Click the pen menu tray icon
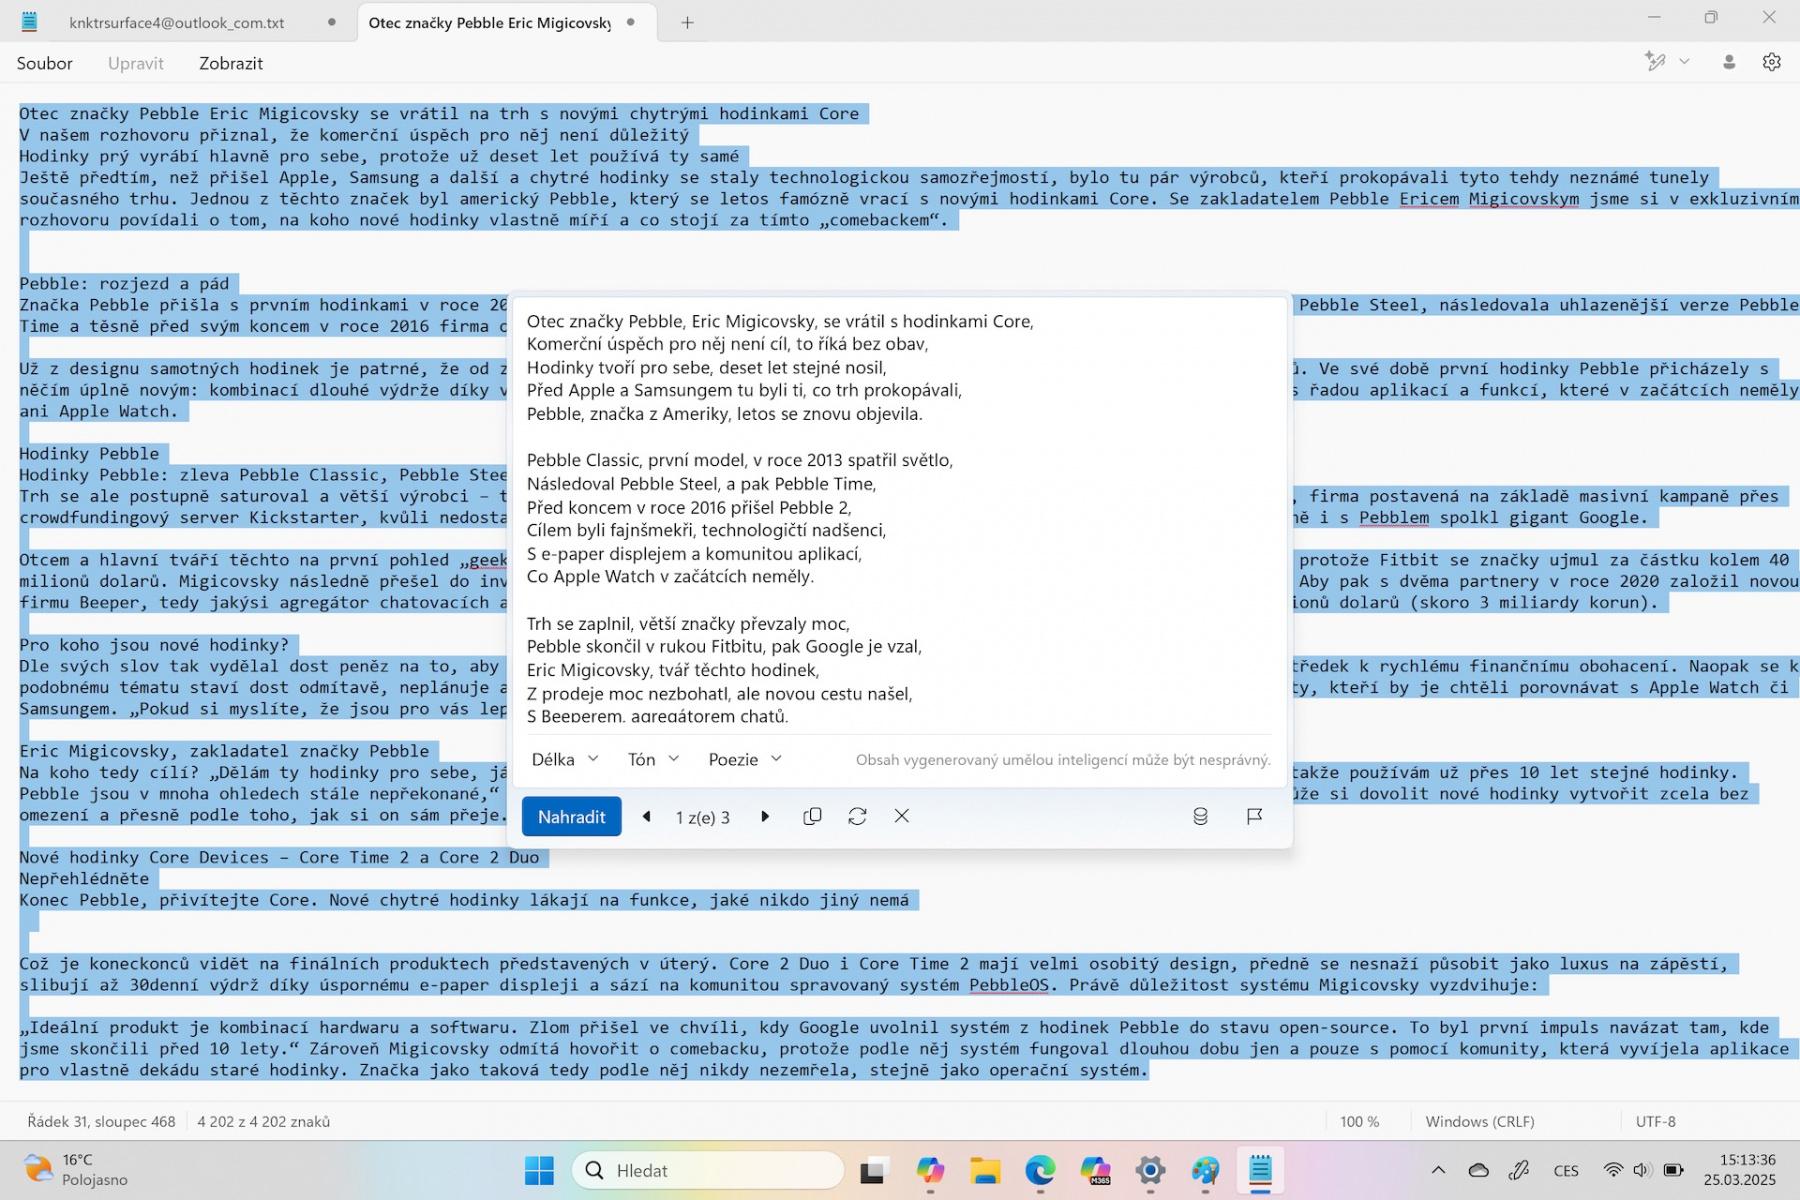The height and width of the screenshot is (1200, 1800). tap(1519, 1170)
